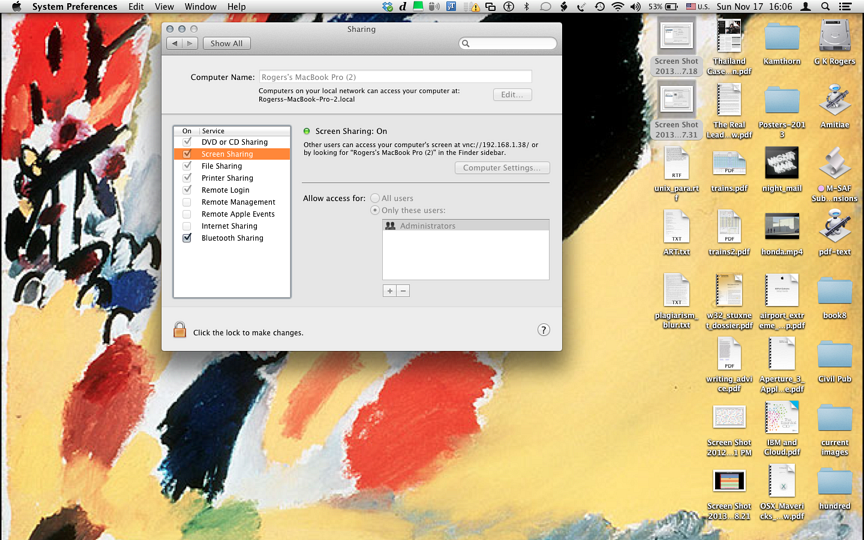Select Screen Shot 2013...7.18 thumbnail
This screenshot has height=540, width=864.
pos(676,36)
